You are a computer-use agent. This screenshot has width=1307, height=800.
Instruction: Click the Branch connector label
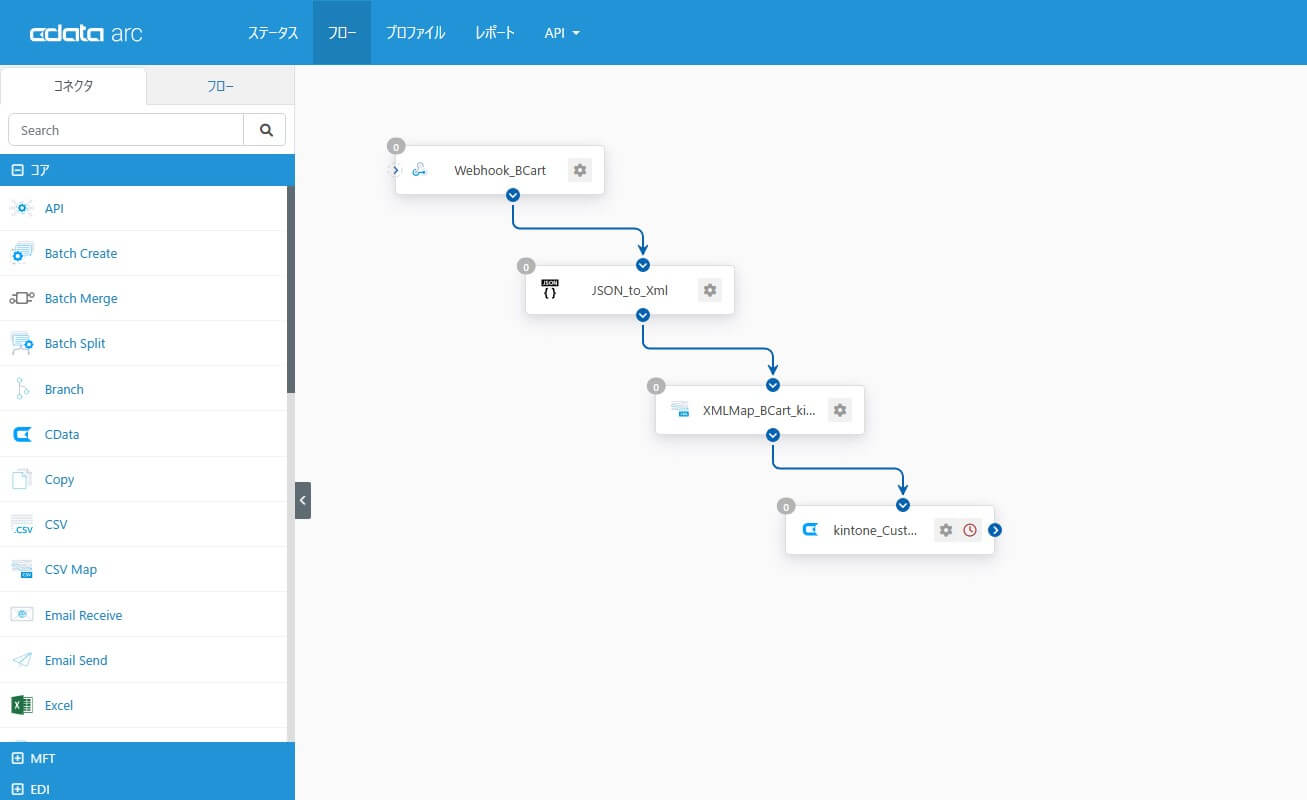64,389
